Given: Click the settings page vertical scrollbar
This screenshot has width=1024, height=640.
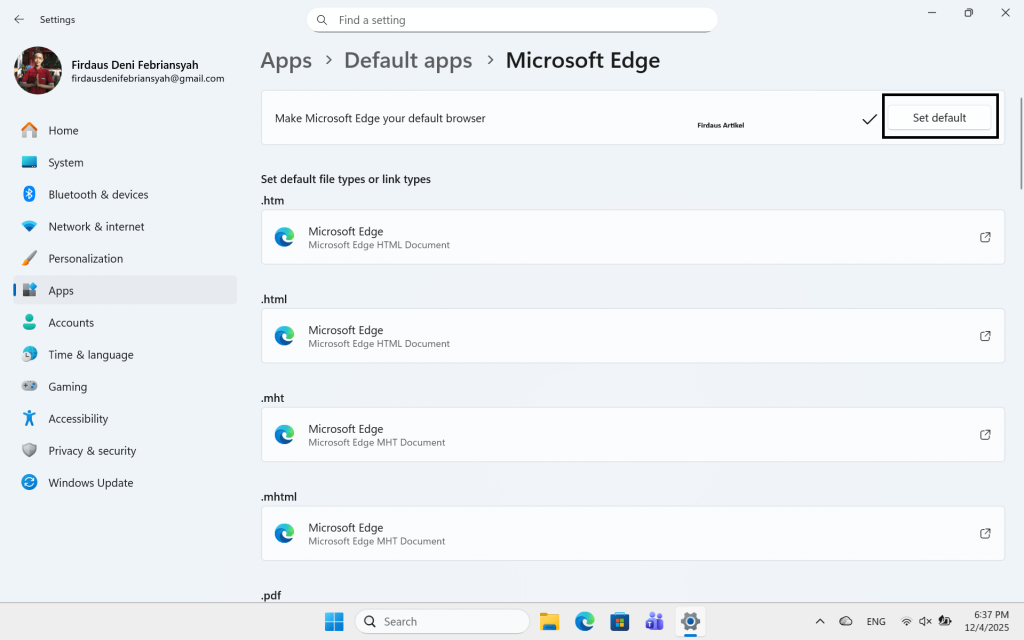Looking at the screenshot, I should click(1021, 144).
